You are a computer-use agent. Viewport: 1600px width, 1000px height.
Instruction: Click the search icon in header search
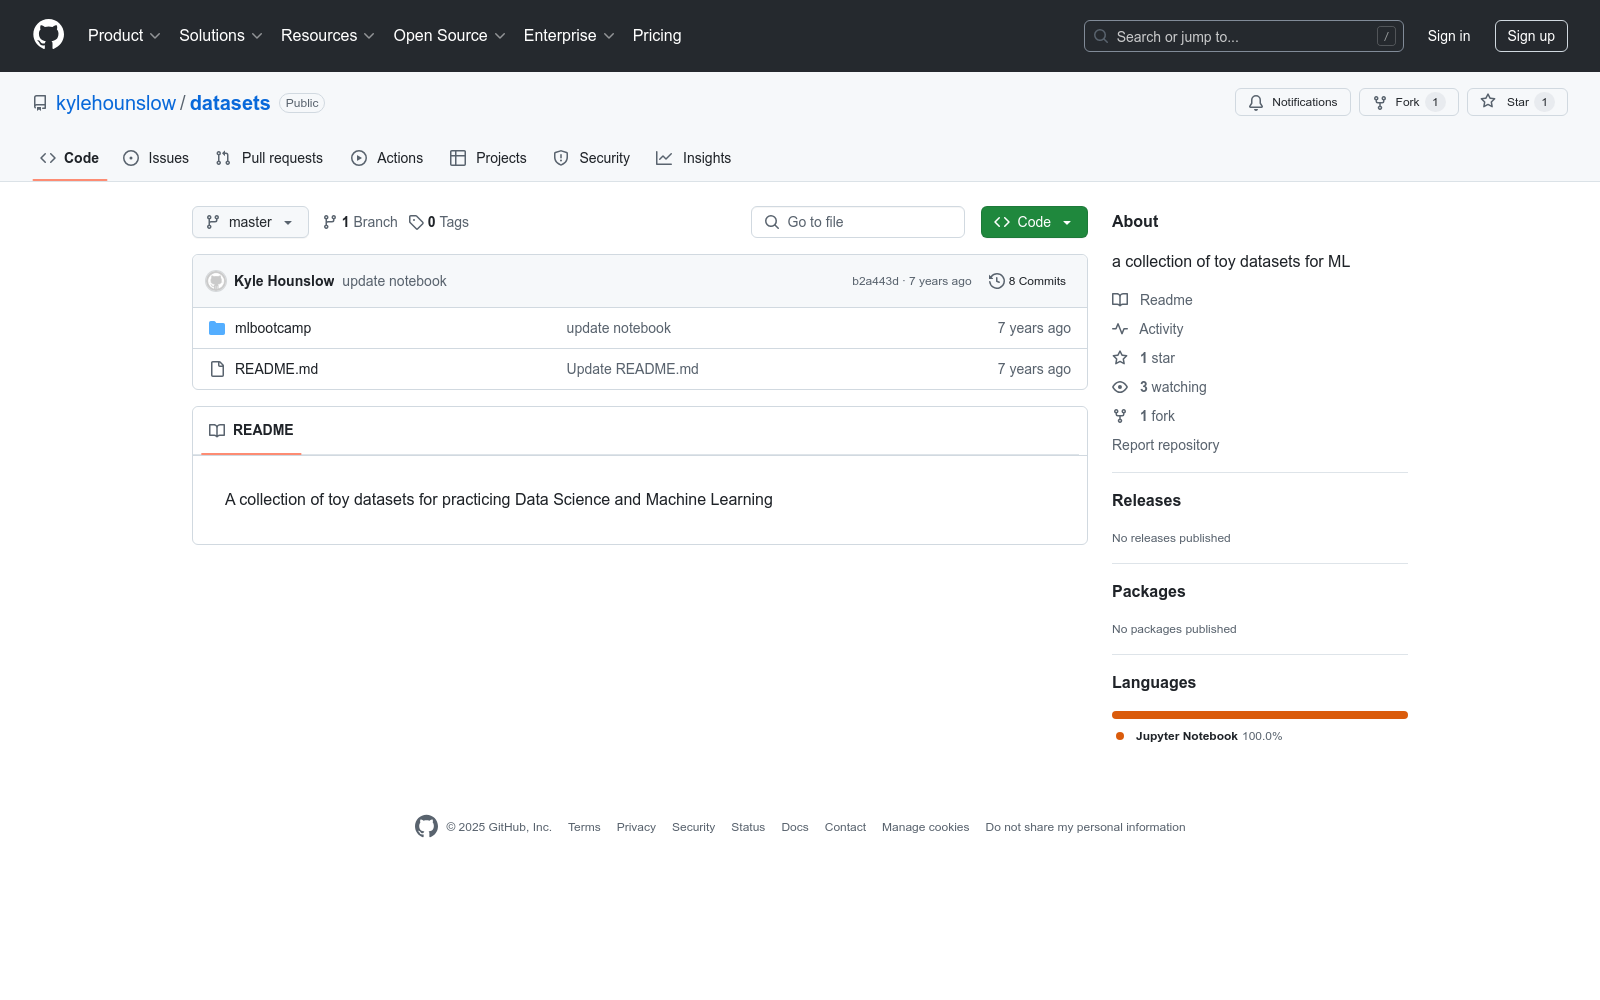pos(1101,36)
